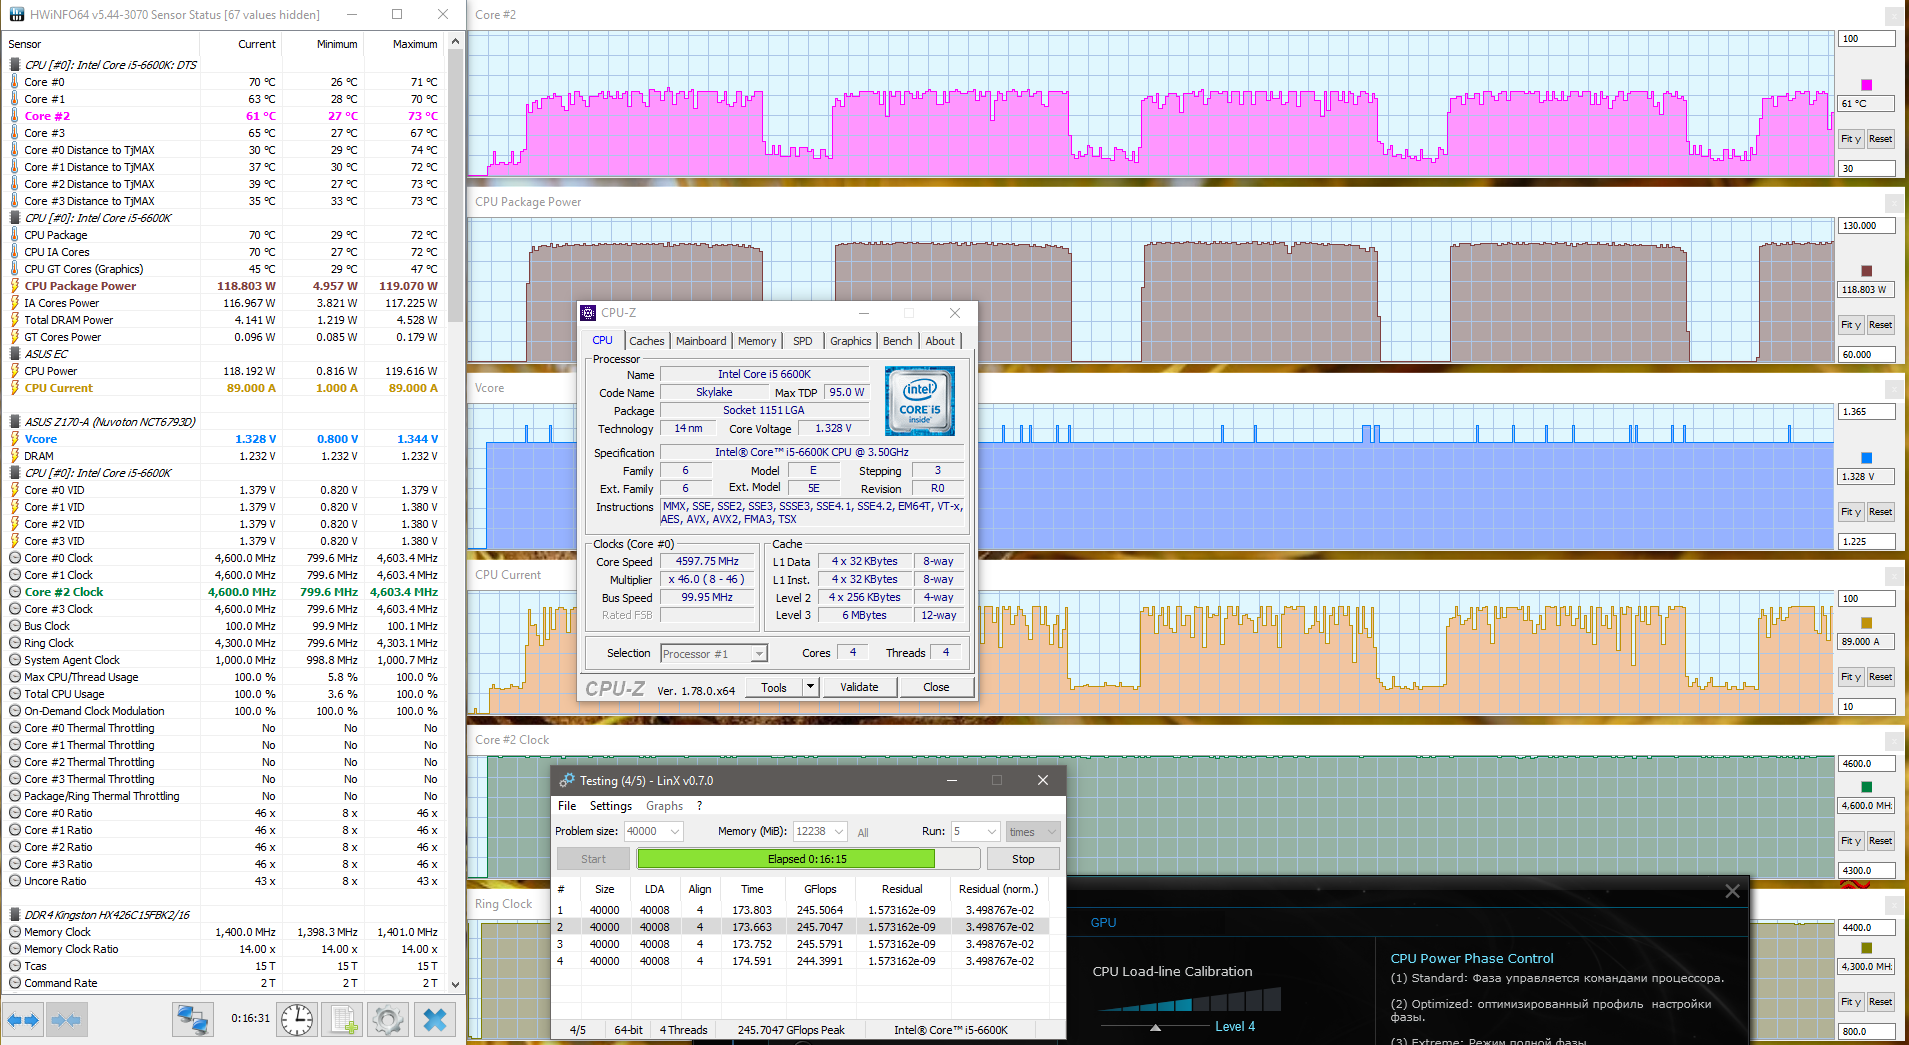Click the thermometer icon beside Core #0 row
Viewport: 1909px width, 1045px height.
click(14, 82)
